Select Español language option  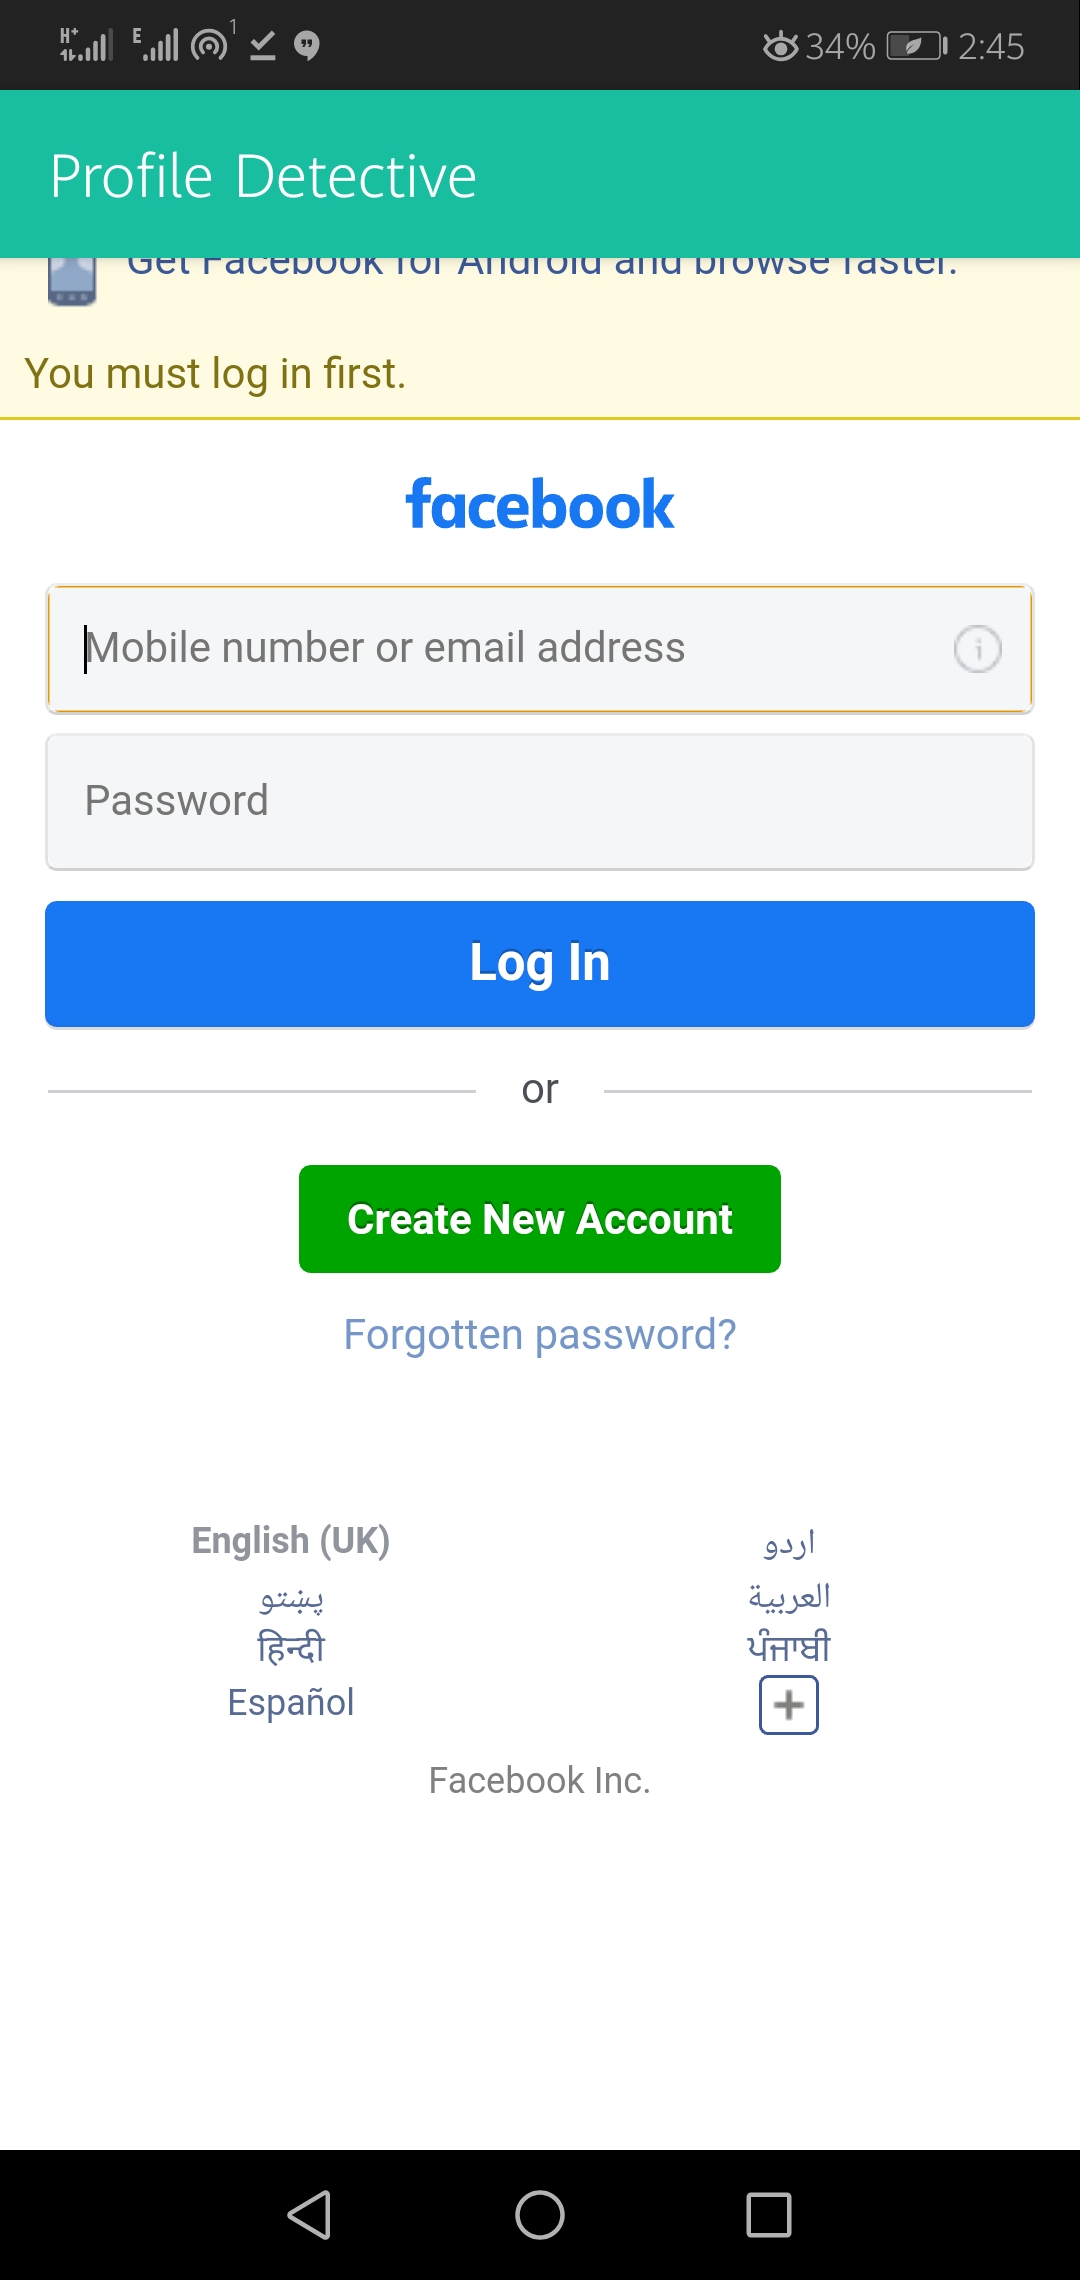pyautogui.click(x=291, y=1702)
